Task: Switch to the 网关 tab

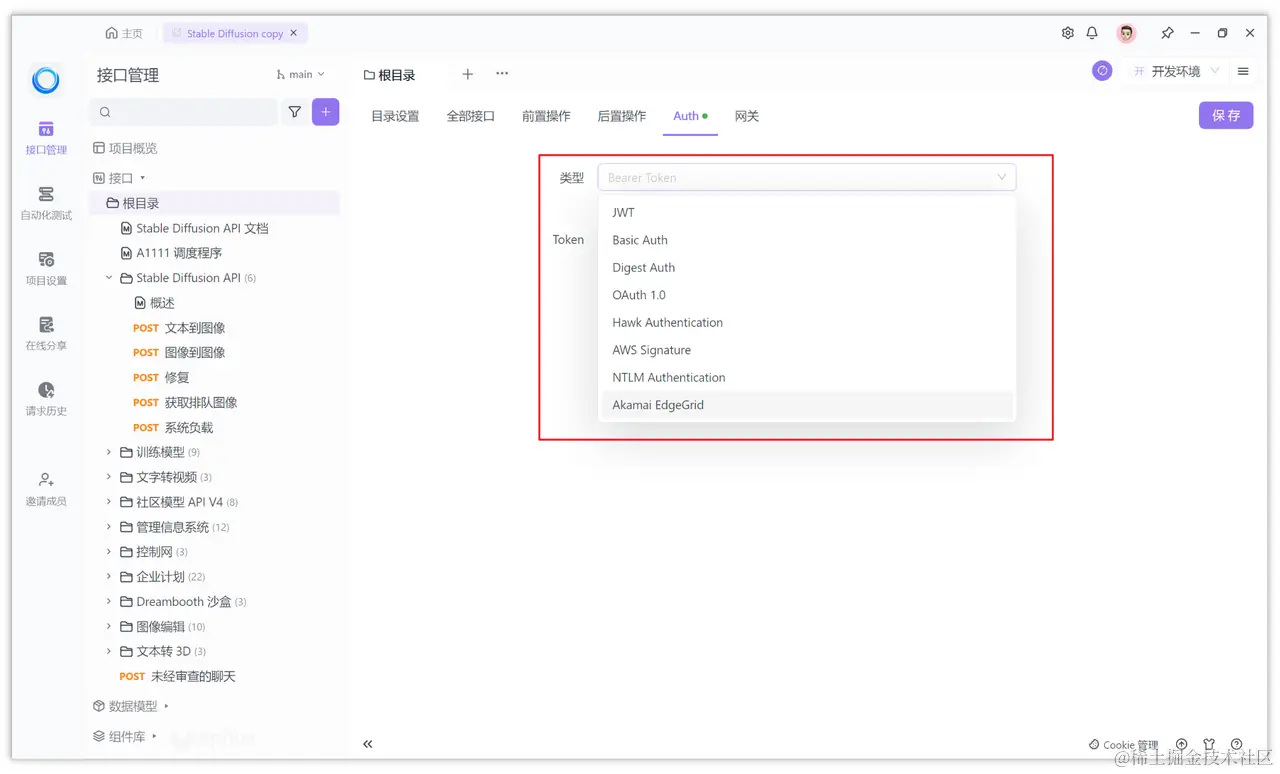Action: pos(747,116)
